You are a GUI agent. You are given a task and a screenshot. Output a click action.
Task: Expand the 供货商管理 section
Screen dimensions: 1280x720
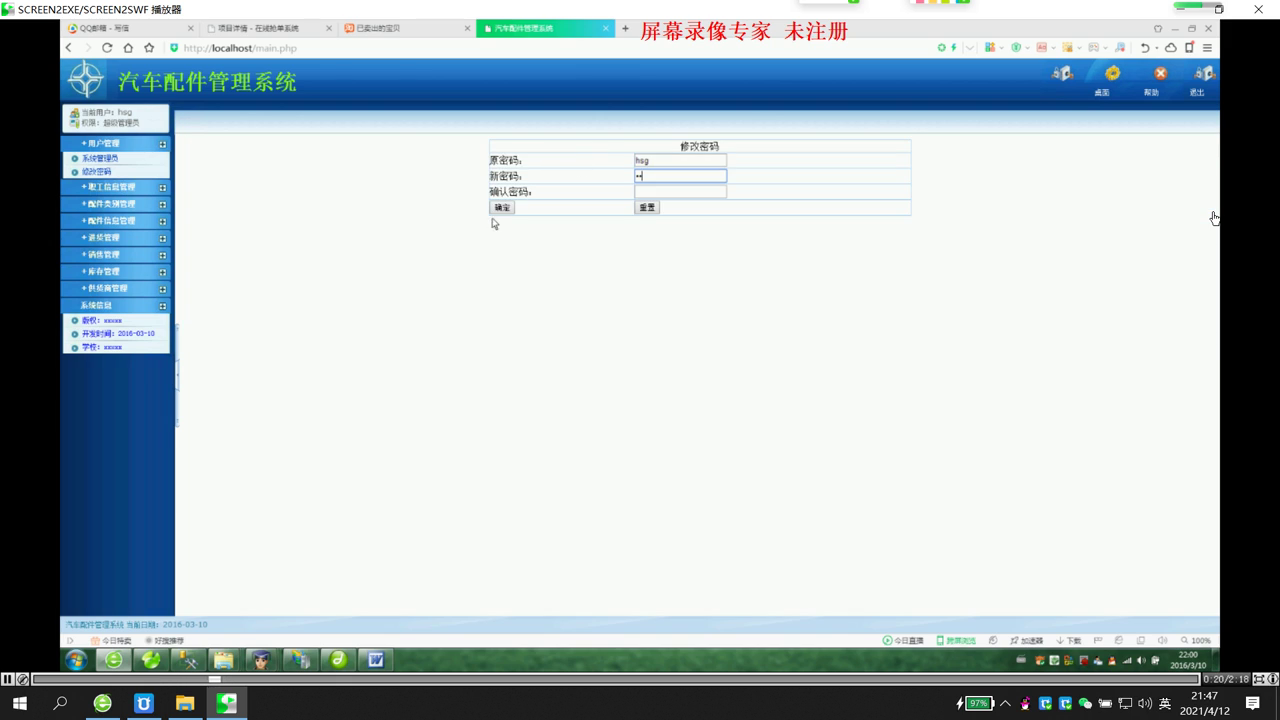[116, 289]
